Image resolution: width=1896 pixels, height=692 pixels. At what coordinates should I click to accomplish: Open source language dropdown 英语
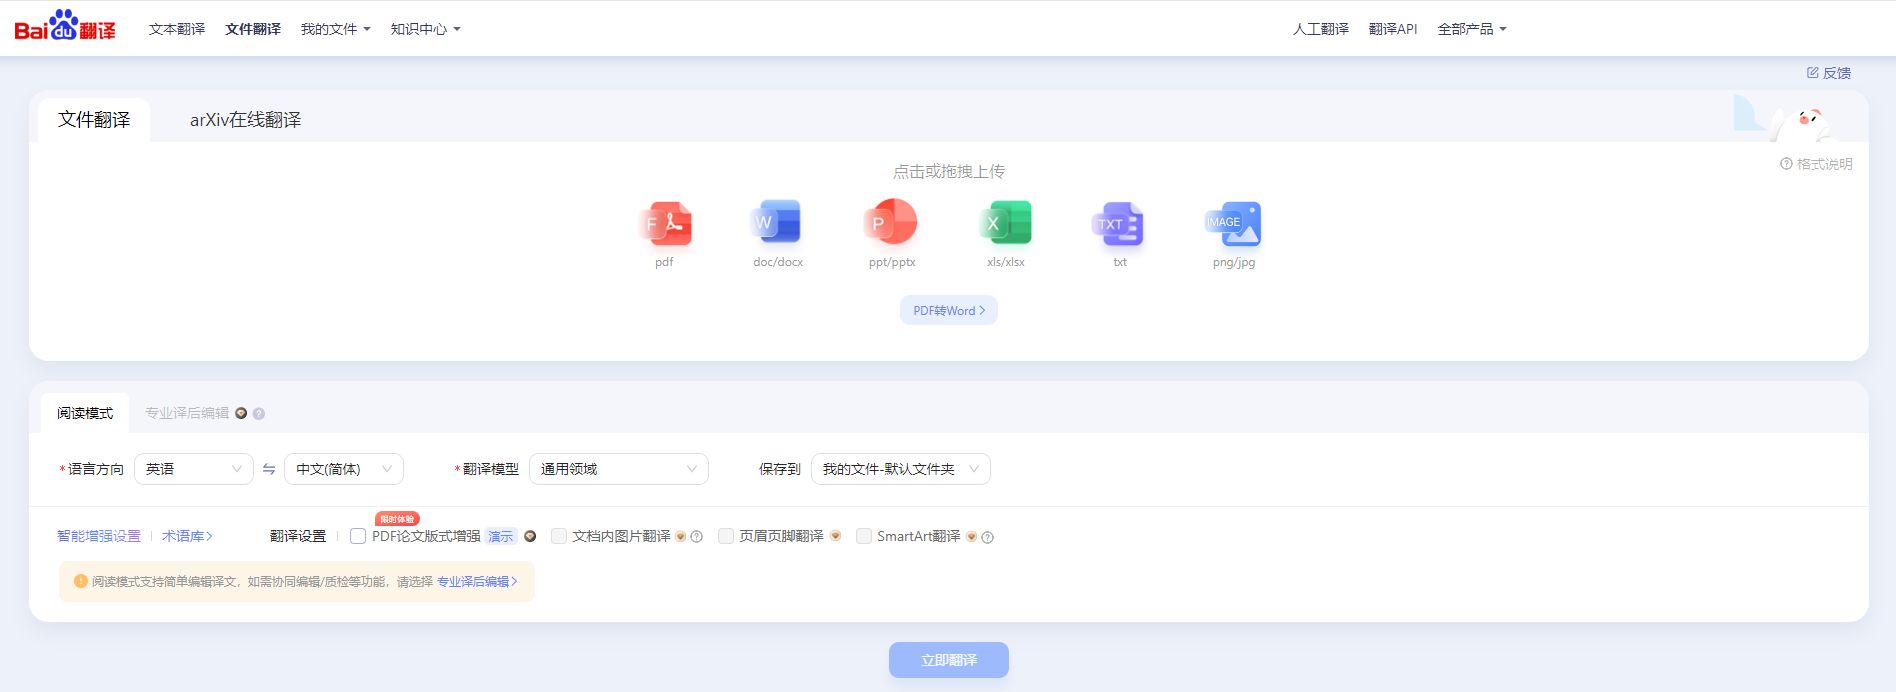[x=194, y=469]
